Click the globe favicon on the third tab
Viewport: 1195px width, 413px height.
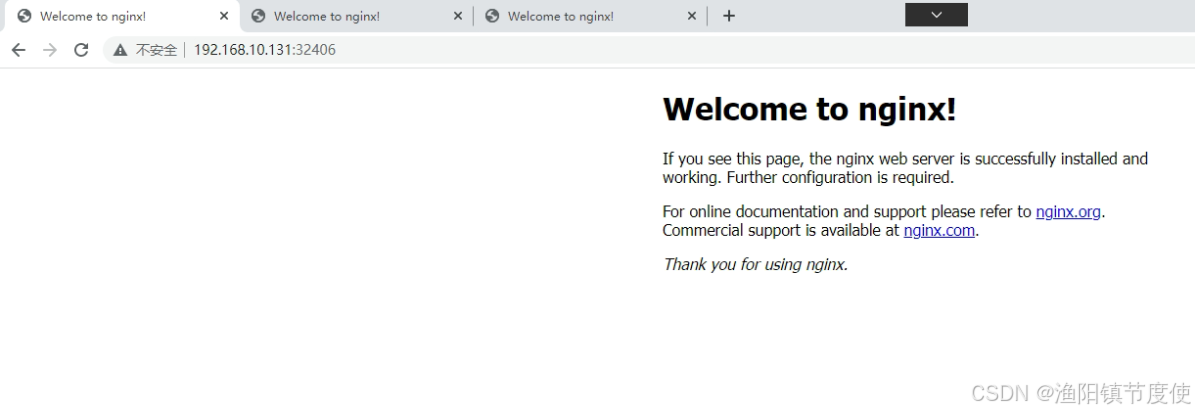pos(492,16)
